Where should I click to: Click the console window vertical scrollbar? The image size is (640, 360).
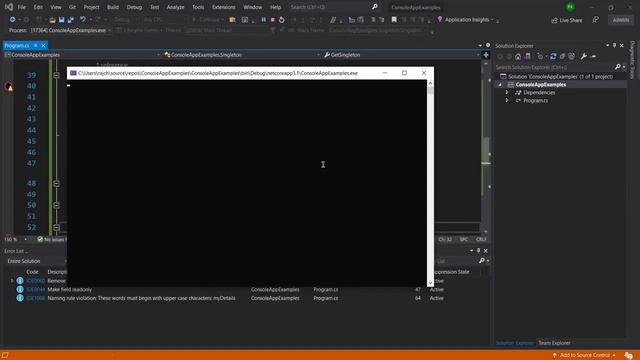point(430,183)
